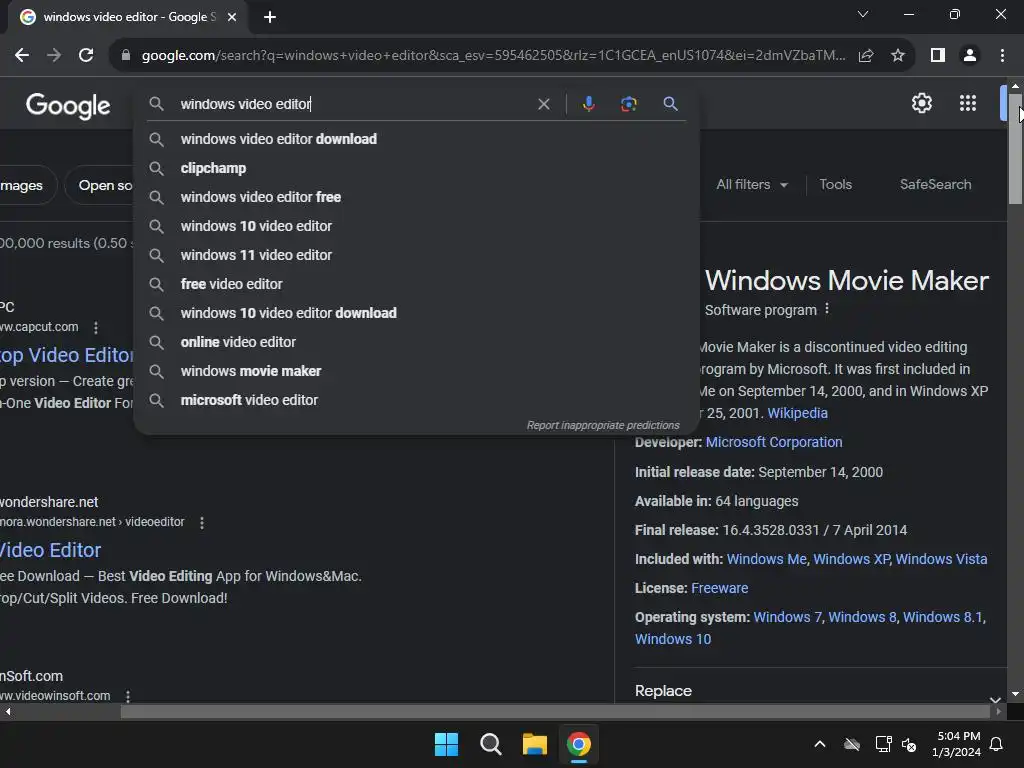Viewport: 1024px width, 768px height.
Task: Click the address bar URL
Action: (493, 56)
